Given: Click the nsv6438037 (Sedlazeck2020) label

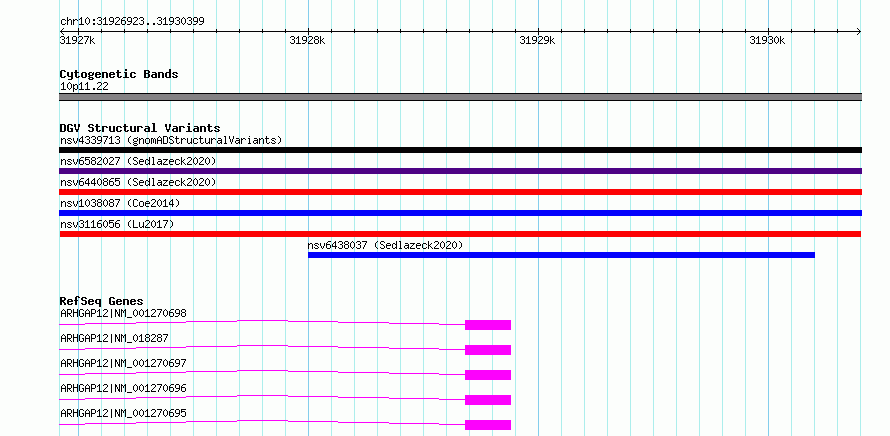Looking at the screenshot, I should point(385,245).
